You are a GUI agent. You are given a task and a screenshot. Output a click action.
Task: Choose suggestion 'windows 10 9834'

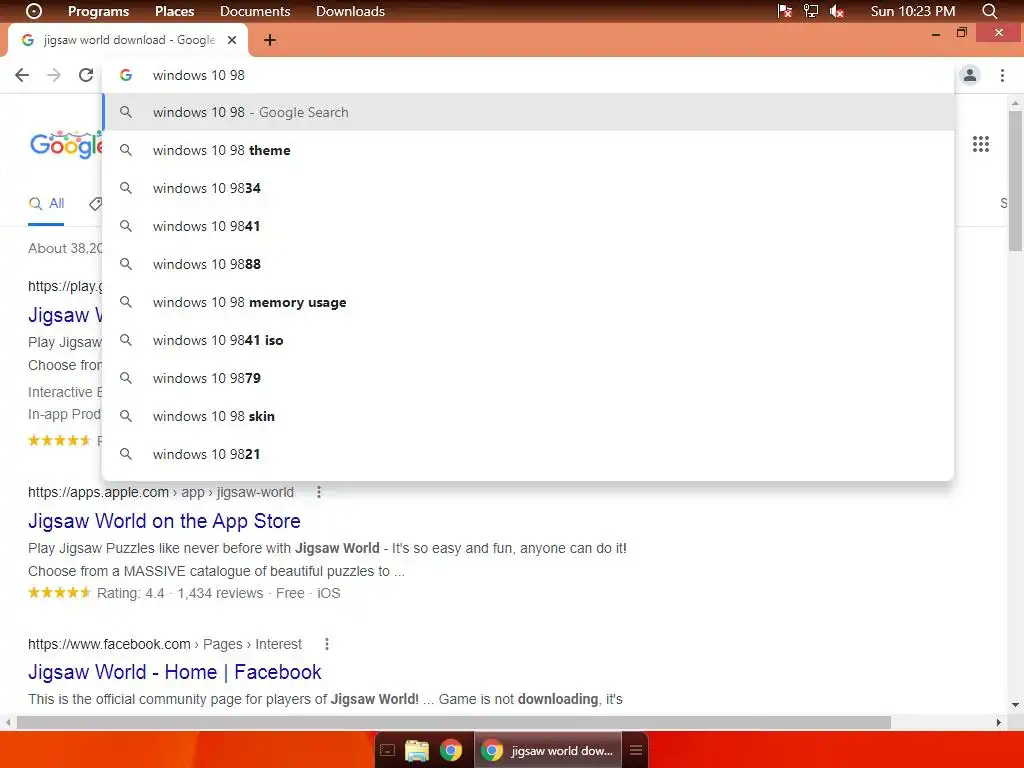pyautogui.click(x=528, y=188)
